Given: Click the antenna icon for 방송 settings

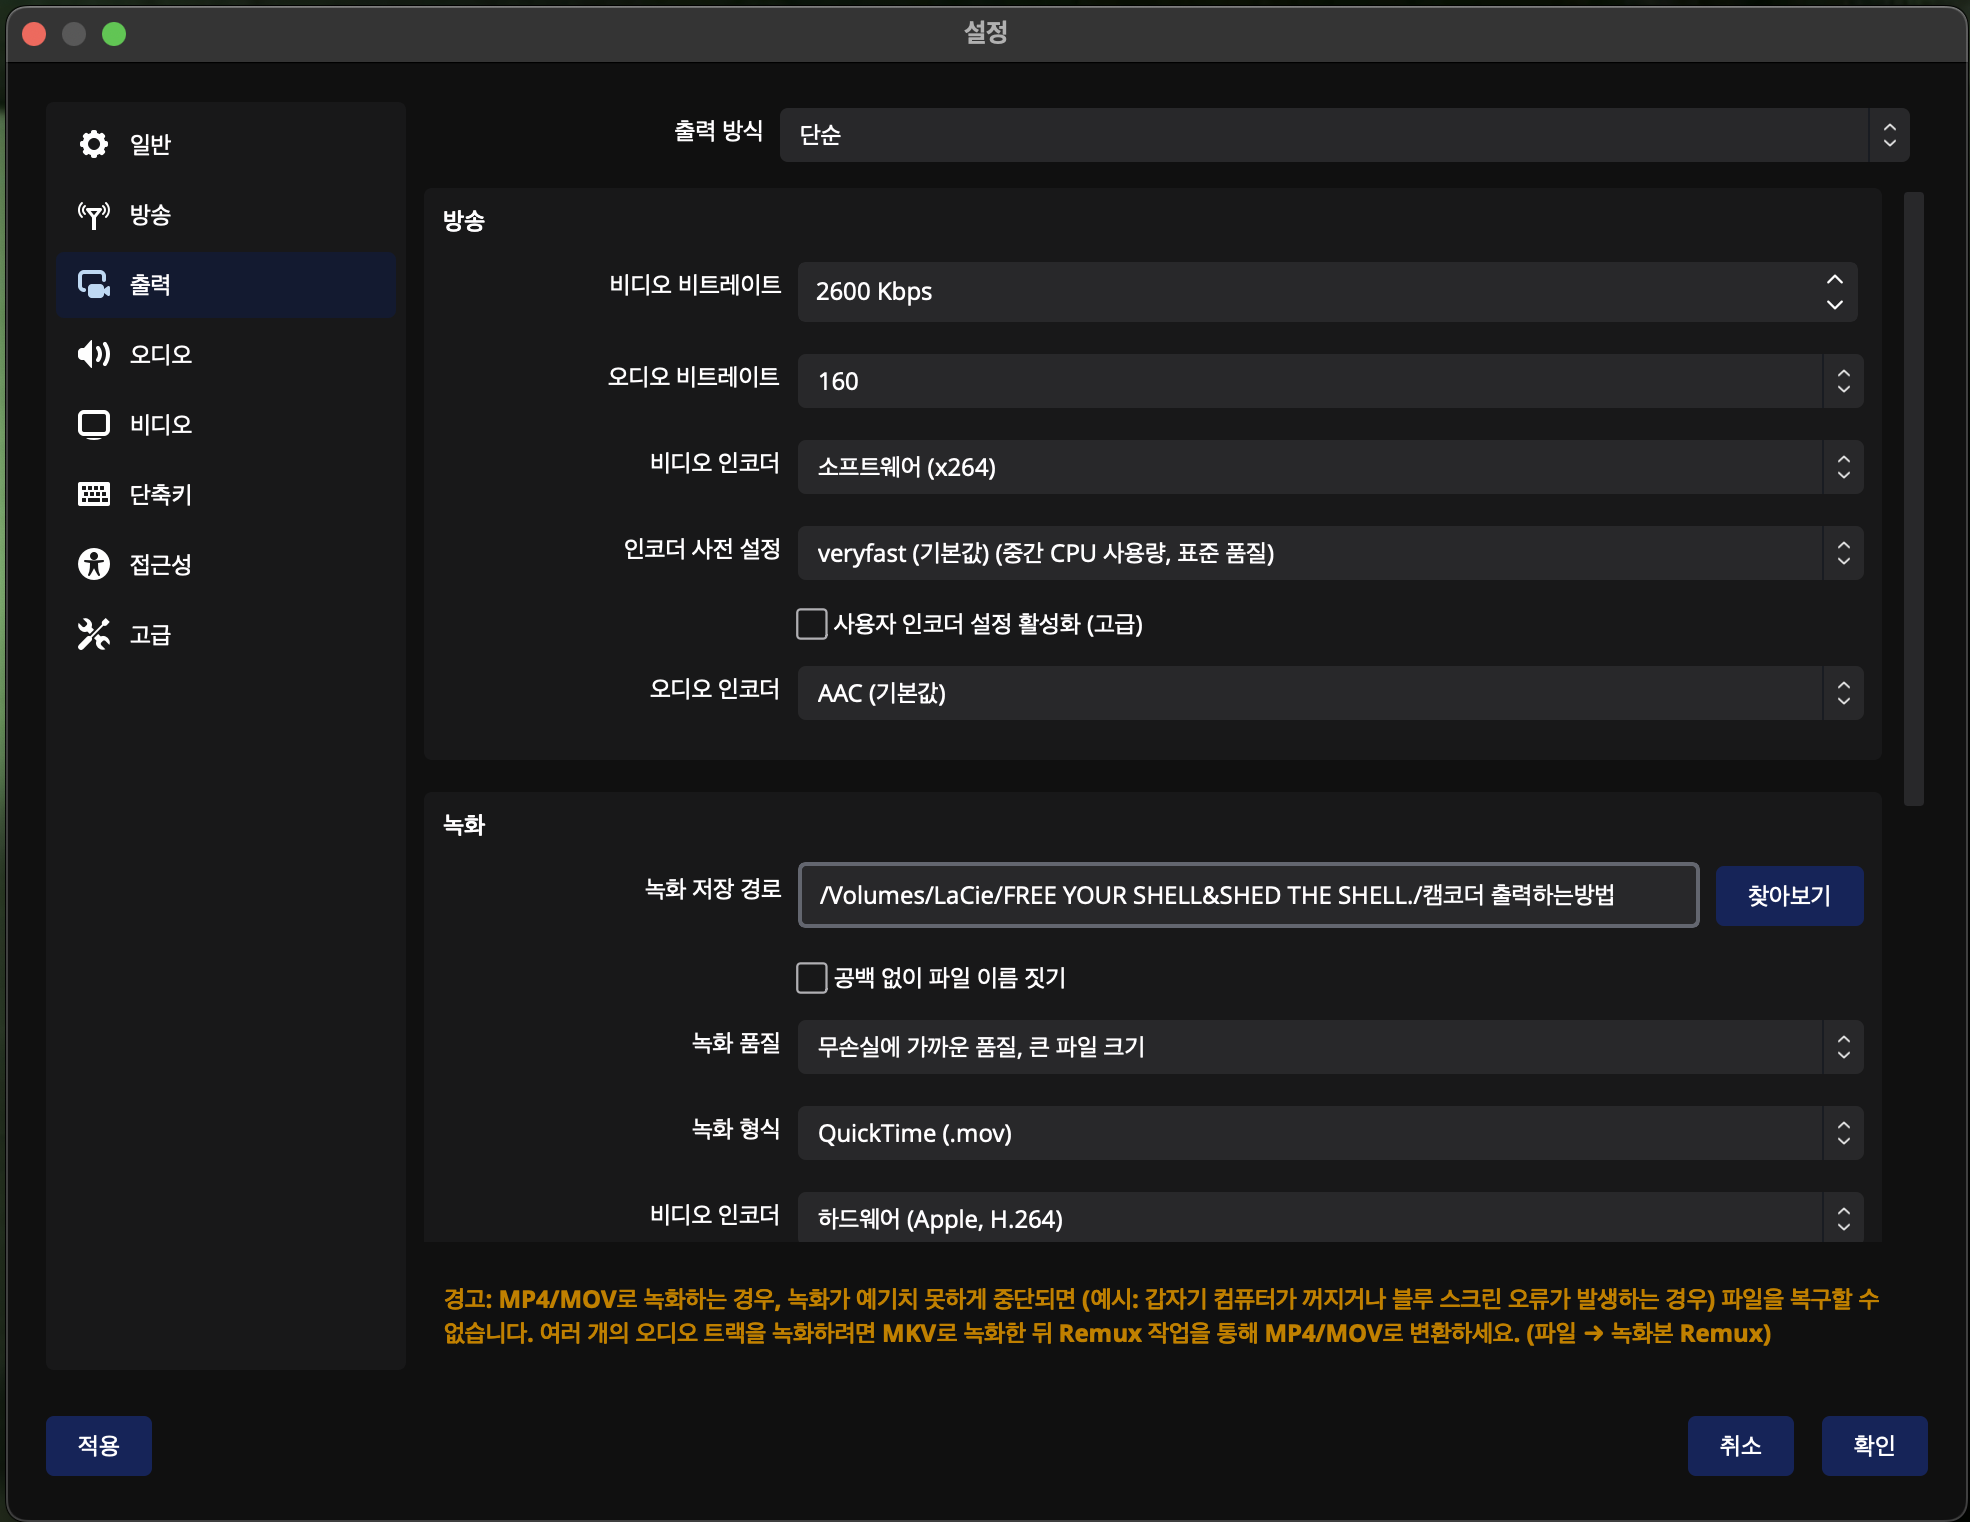Looking at the screenshot, I should (94, 215).
